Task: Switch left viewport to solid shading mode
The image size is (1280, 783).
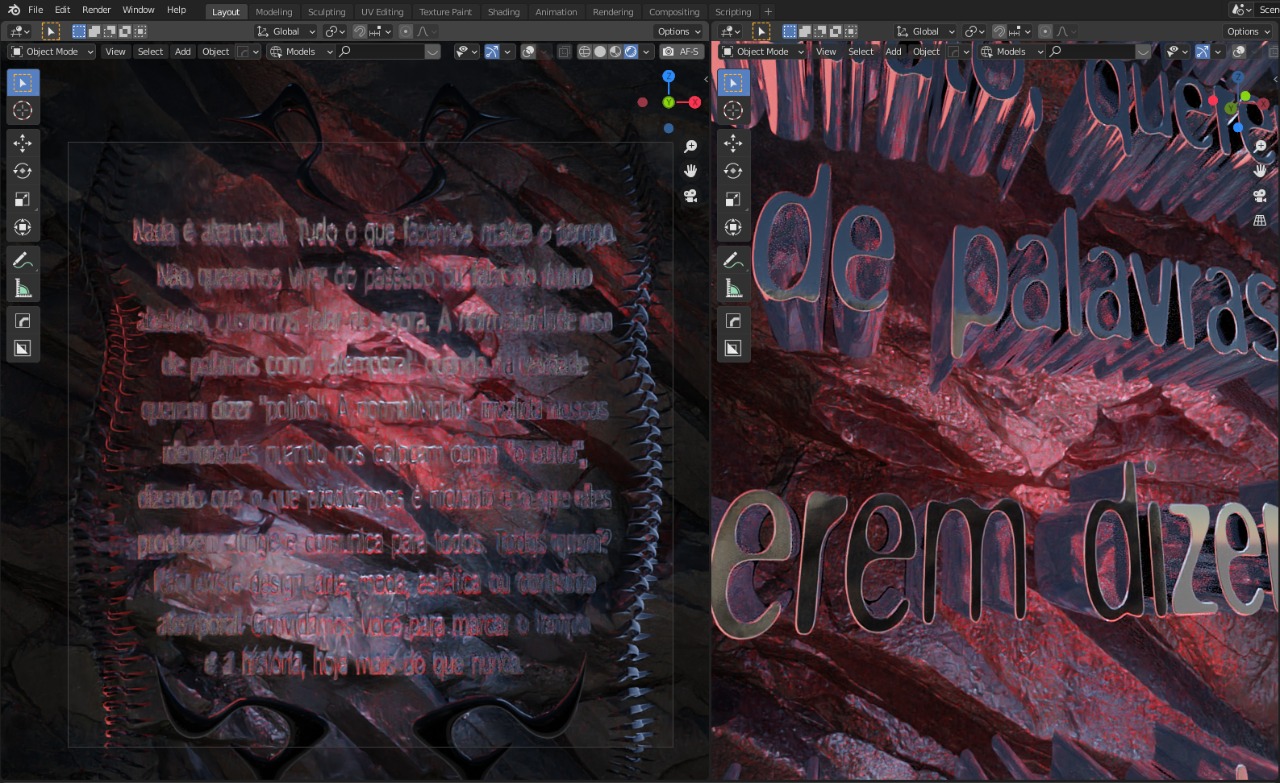Action: tap(600, 52)
